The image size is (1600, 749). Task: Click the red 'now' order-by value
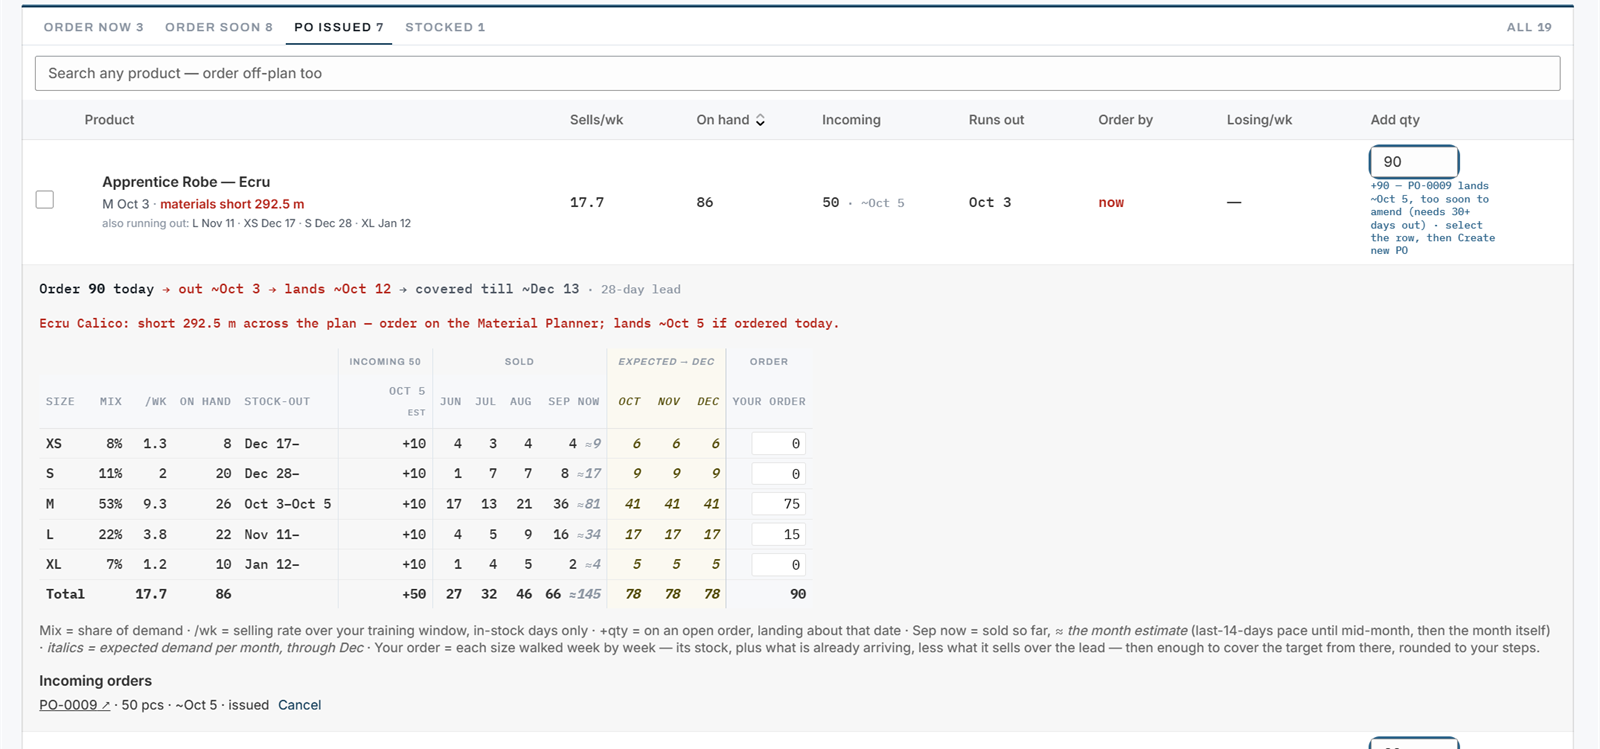point(1111,202)
